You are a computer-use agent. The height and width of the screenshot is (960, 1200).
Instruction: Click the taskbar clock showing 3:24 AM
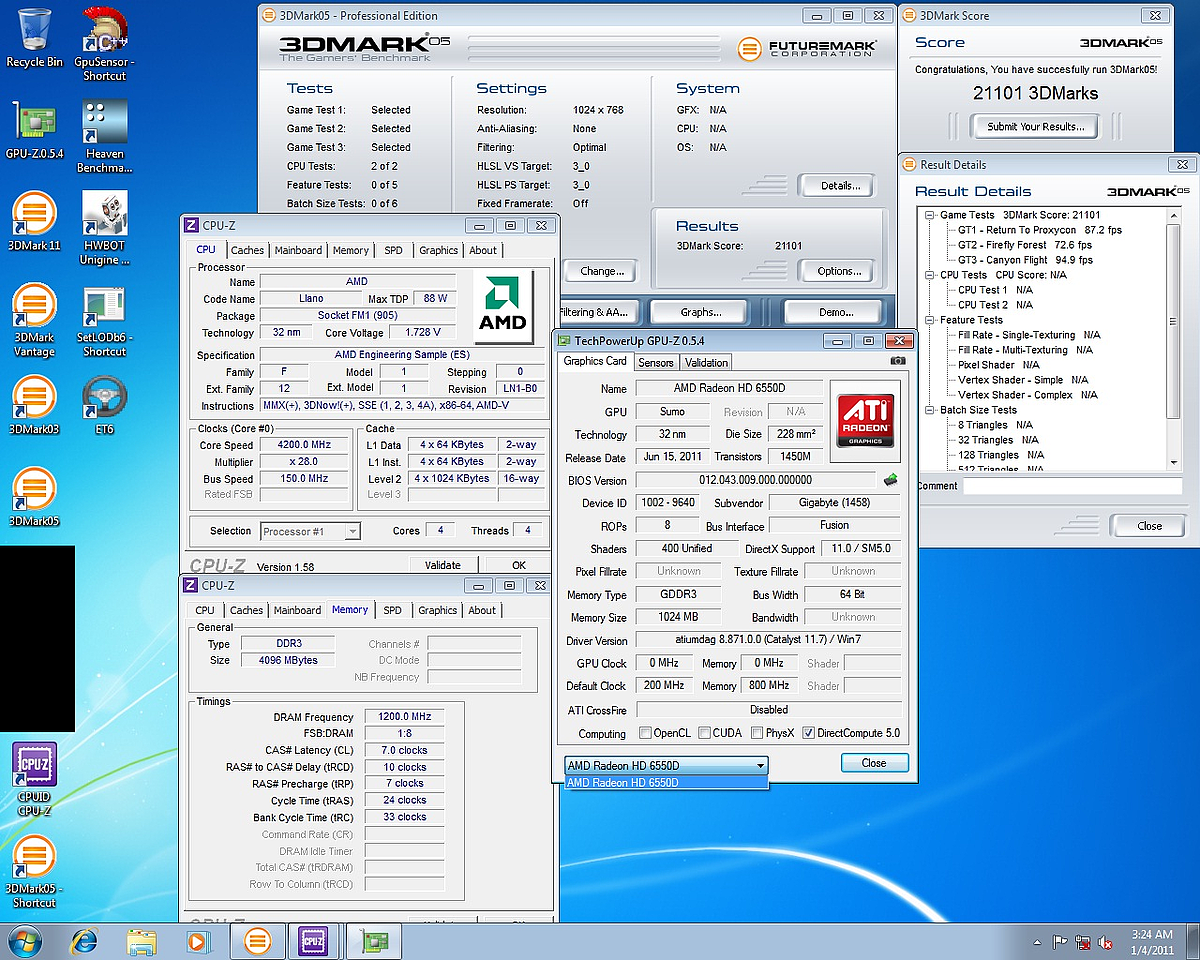pos(1154,942)
